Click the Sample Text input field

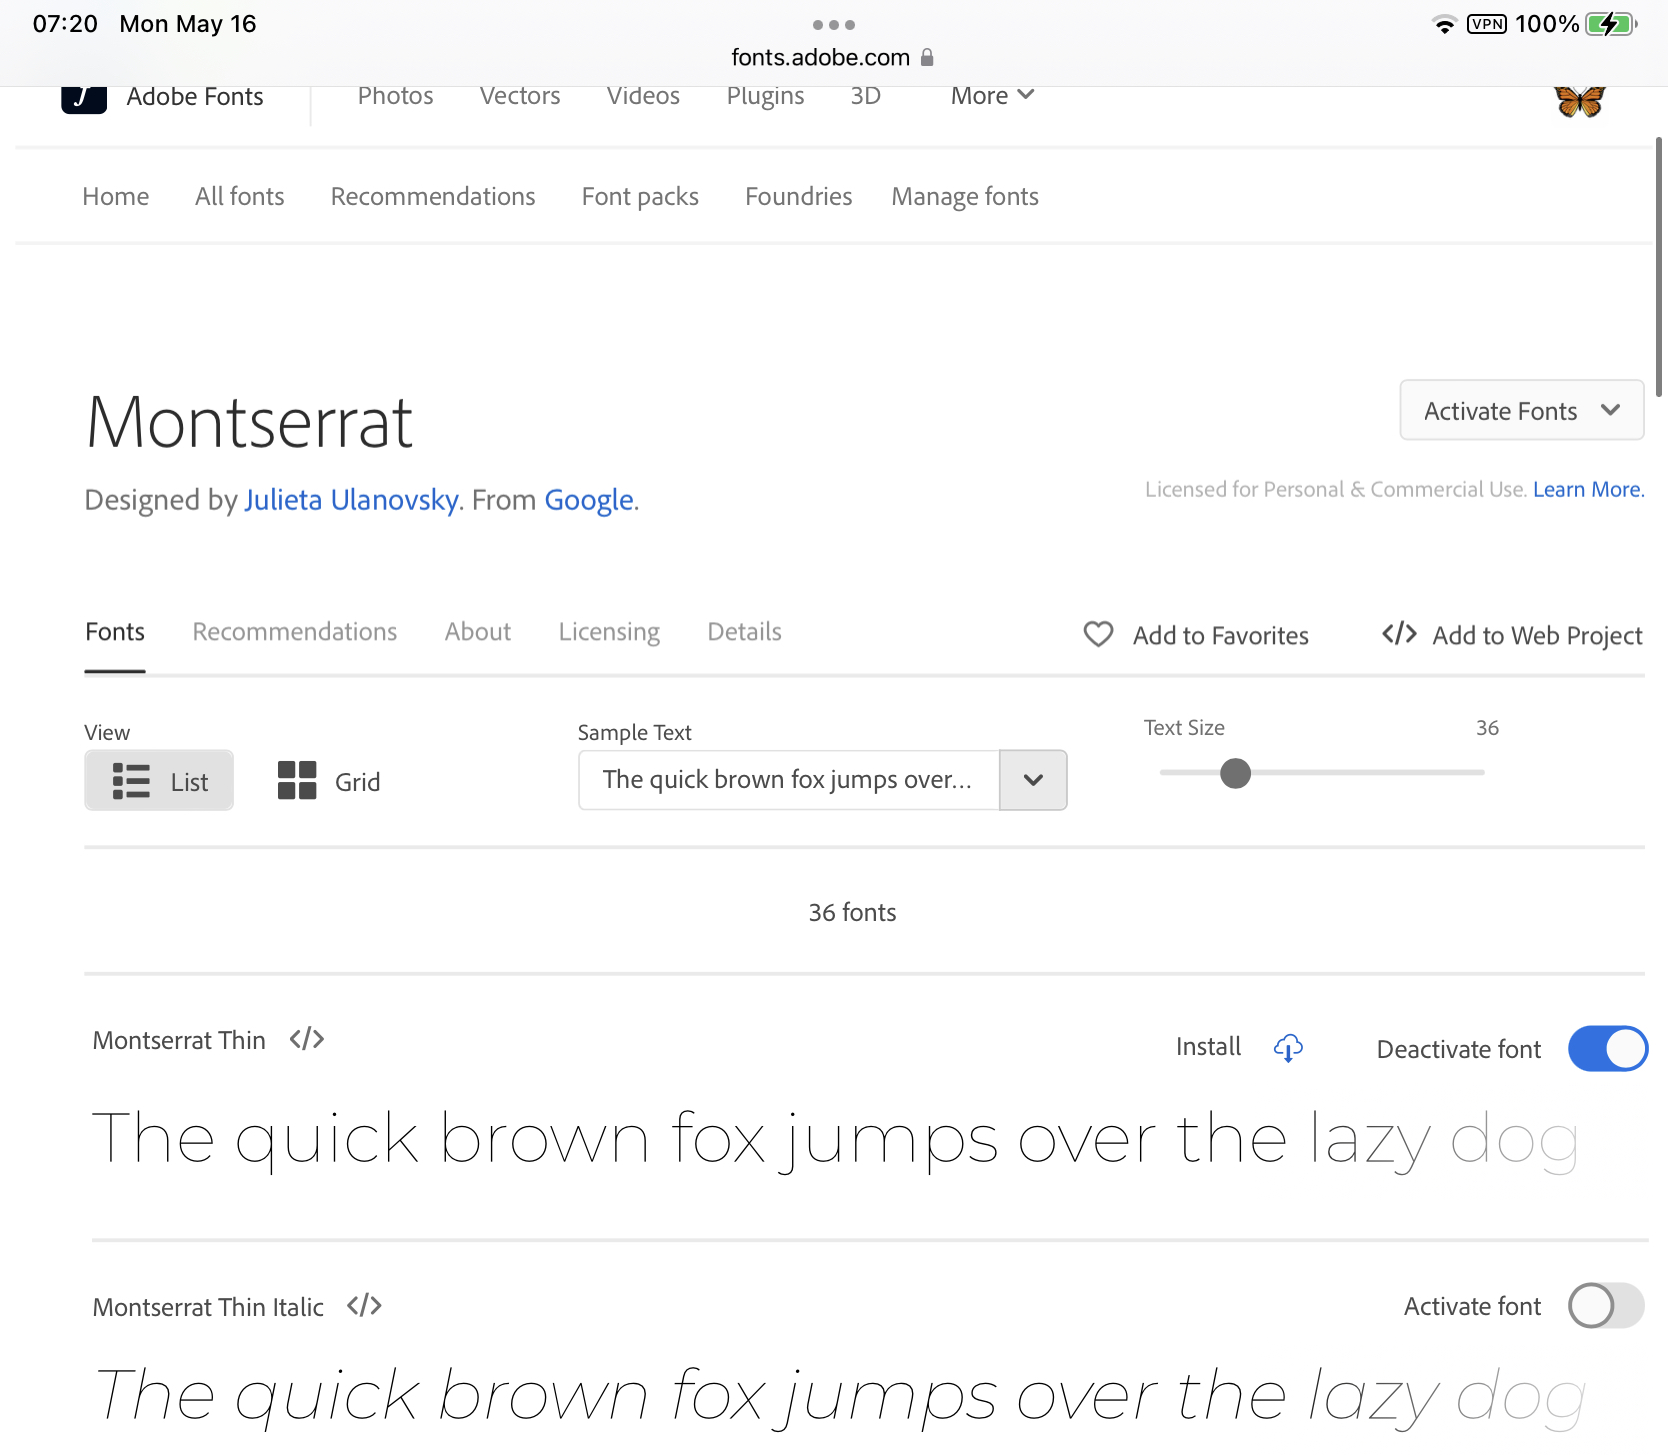pyautogui.click(x=789, y=780)
